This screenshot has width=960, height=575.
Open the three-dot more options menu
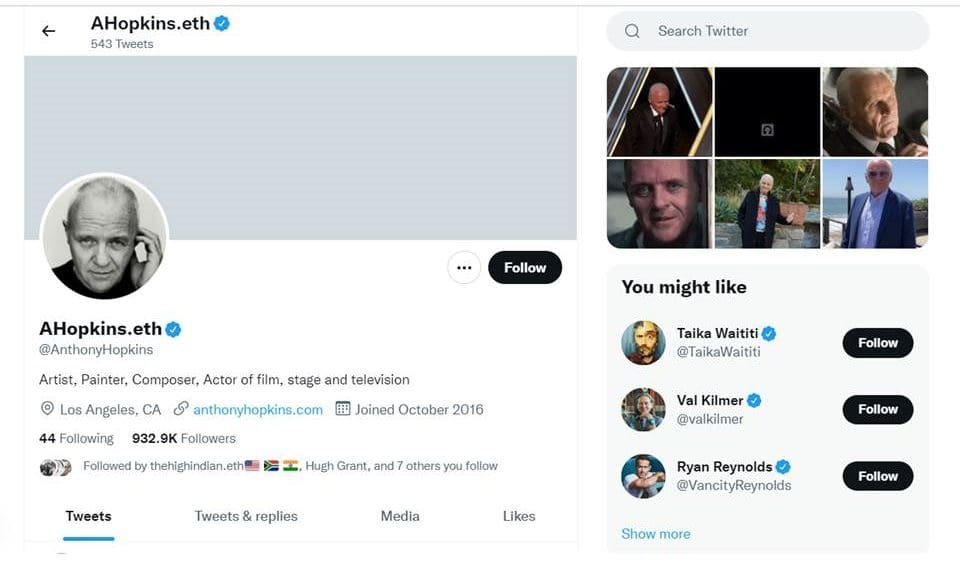[x=464, y=268]
